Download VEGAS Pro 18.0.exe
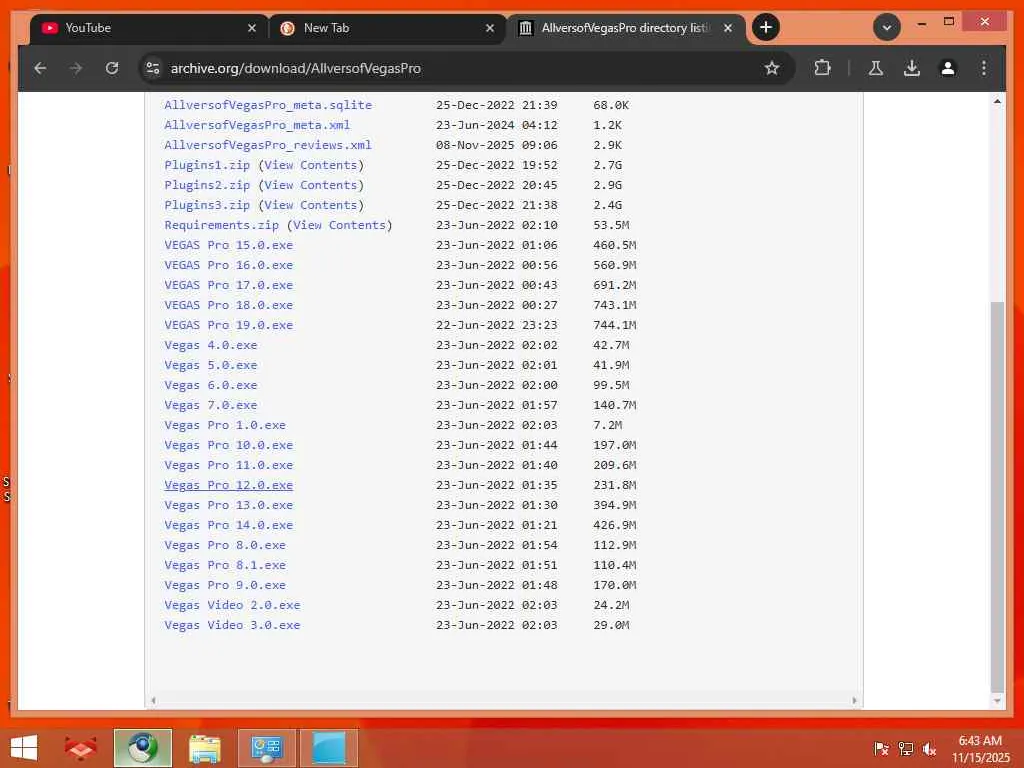This screenshot has height=768, width=1024. click(x=229, y=305)
